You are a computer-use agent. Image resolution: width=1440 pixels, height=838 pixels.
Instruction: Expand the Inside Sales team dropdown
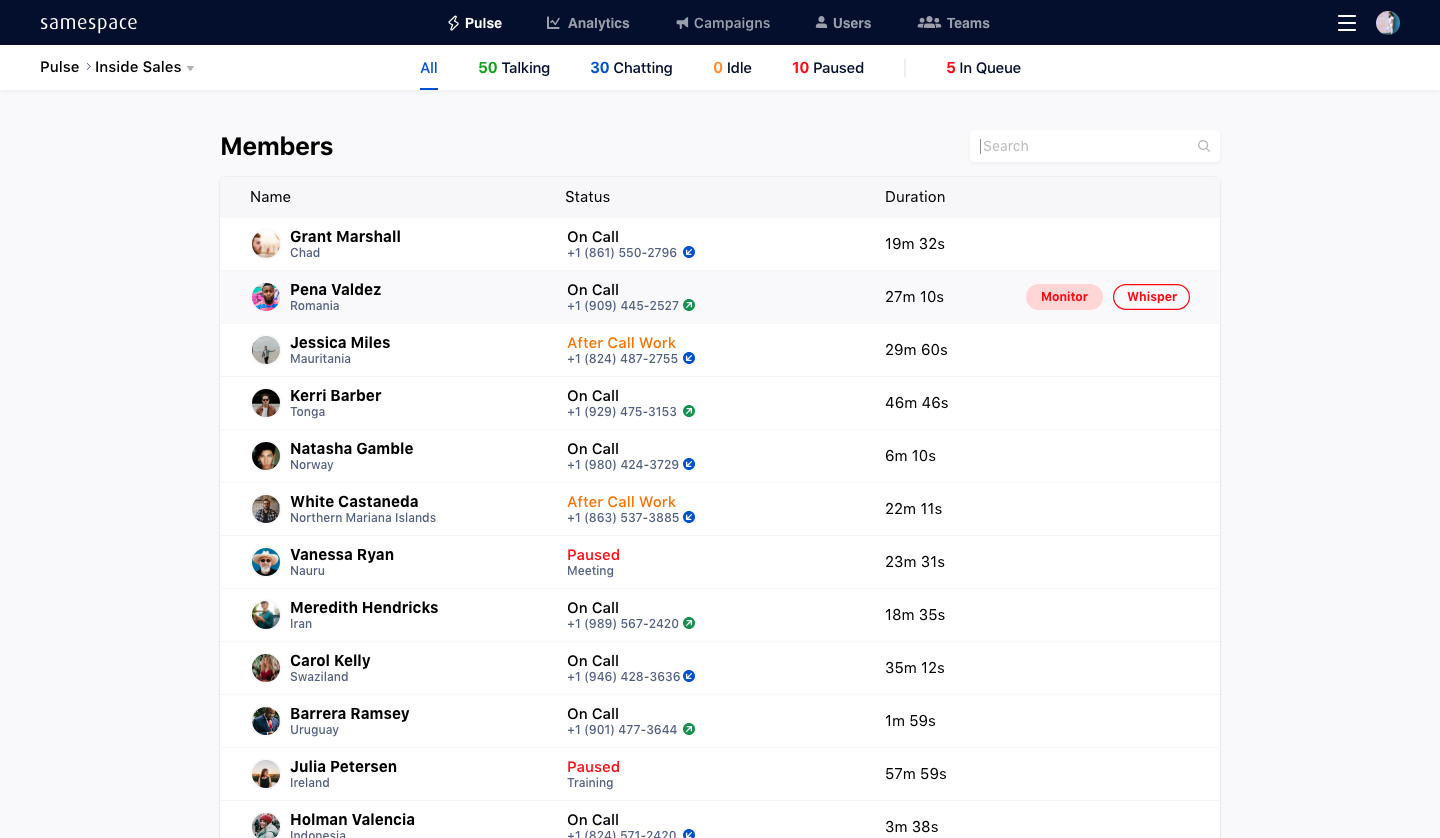[190, 68]
